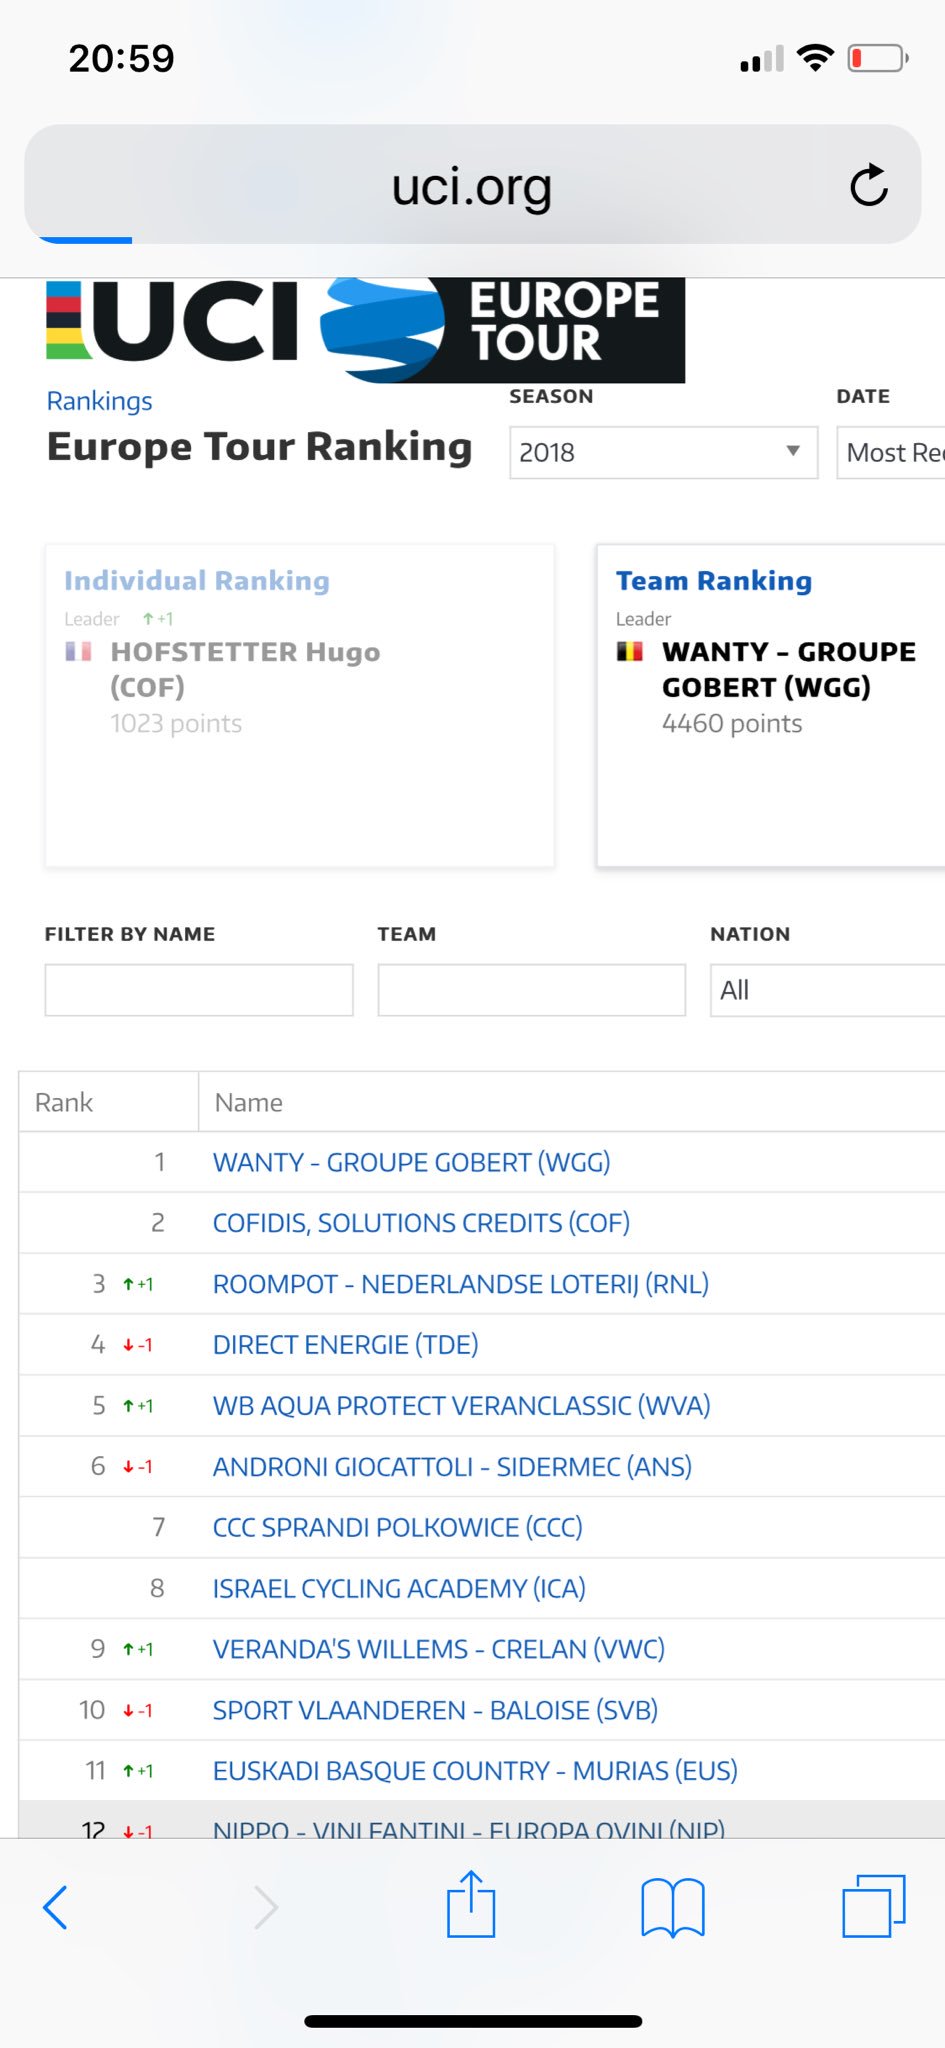This screenshot has width=945, height=2048.
Task: Open WB AQUA PROTECT VERANCLASSIC (WVA) link
Action: point(461,1406)
